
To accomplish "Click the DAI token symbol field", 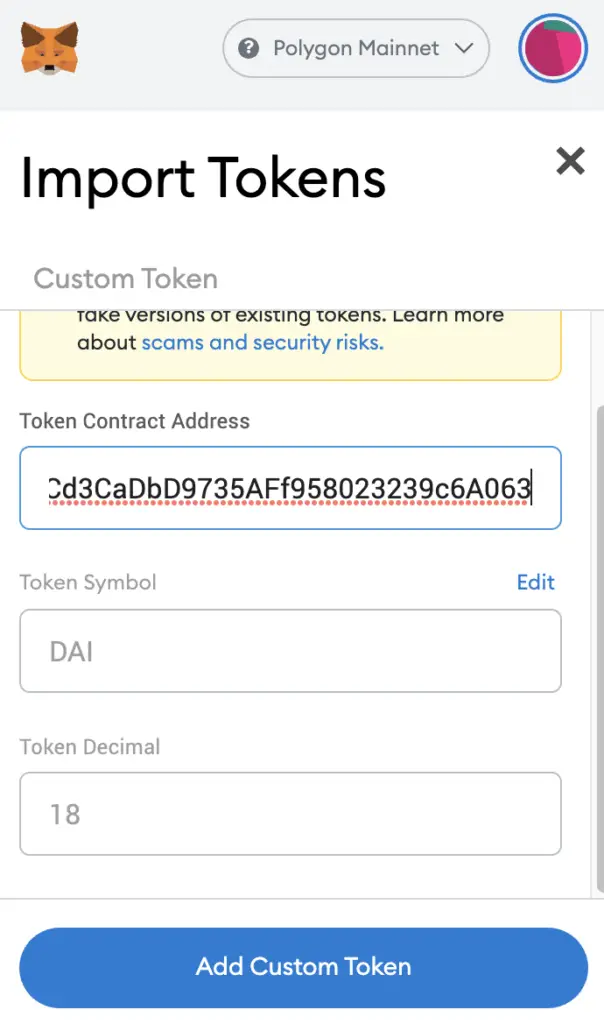I will [291, 651].
